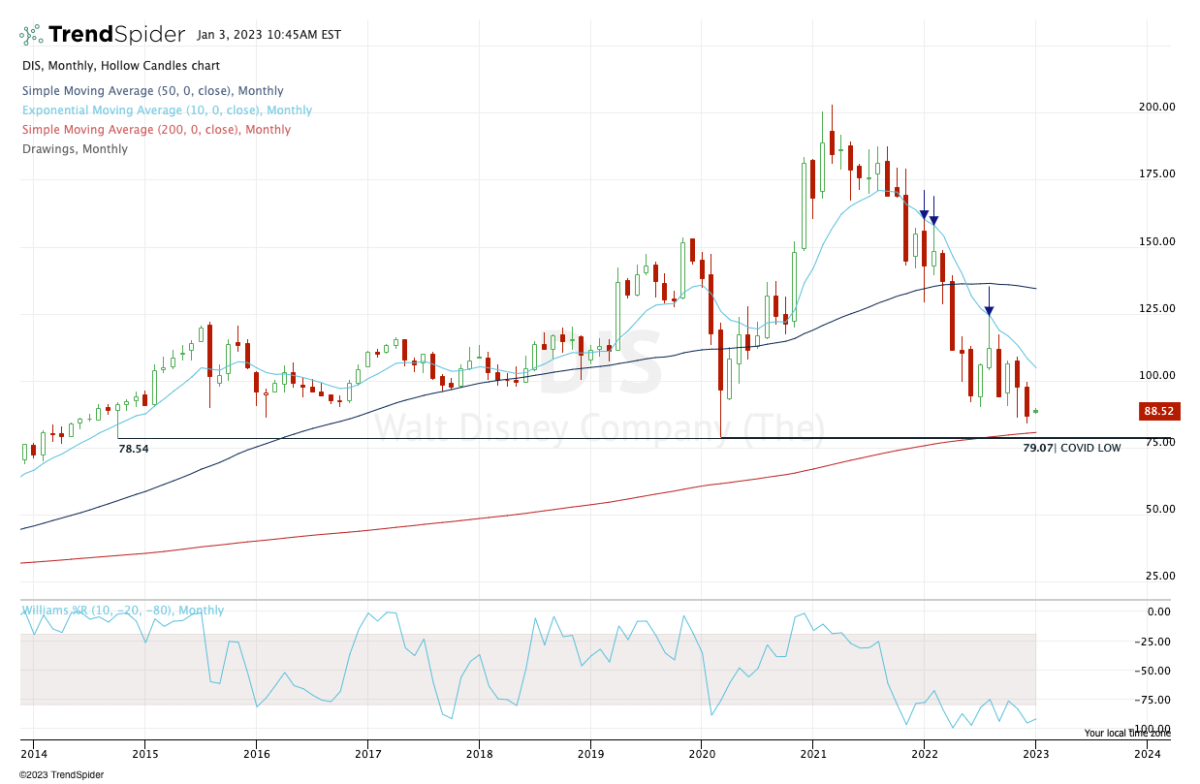Toggle the Exponential Moving Average (10) legend entry
The width and height of the screenshot is (1200, 784).
coord(166,110)
